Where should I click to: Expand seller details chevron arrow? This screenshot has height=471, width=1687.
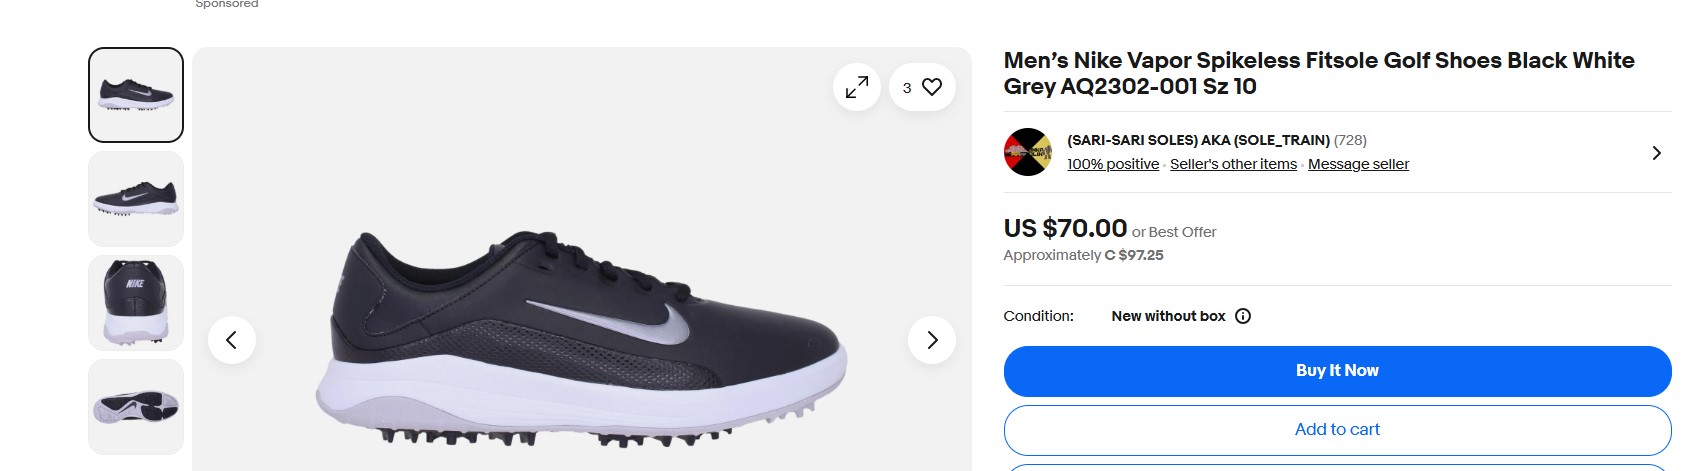[x=1656, y=153]
